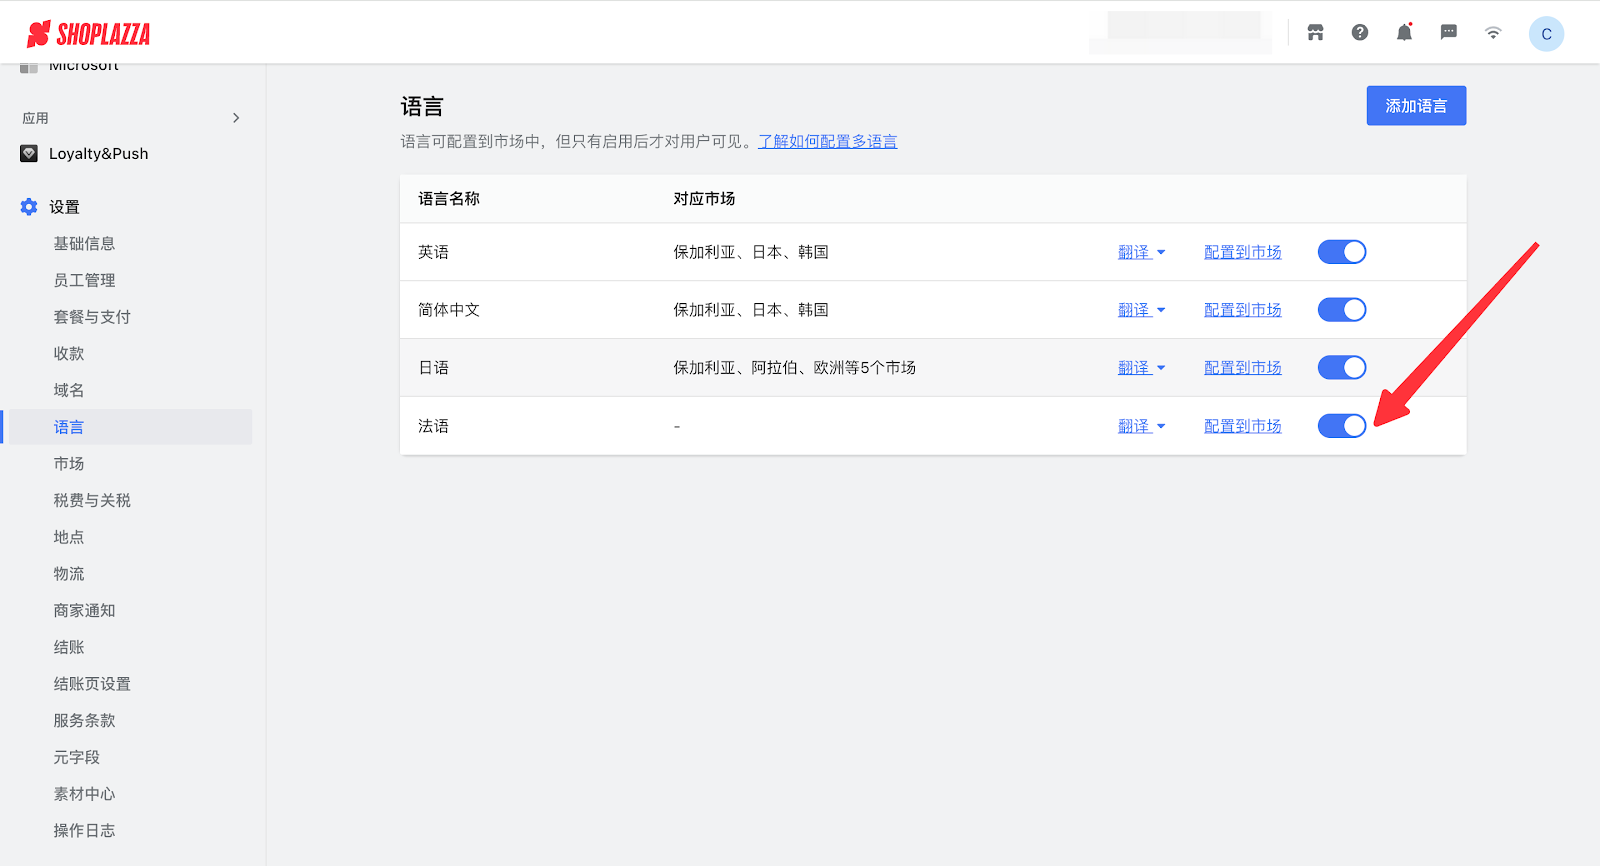Open 域名 settings in the sidebar
This screenshot has height=866, width=1600.
click(x=69, y=390)
